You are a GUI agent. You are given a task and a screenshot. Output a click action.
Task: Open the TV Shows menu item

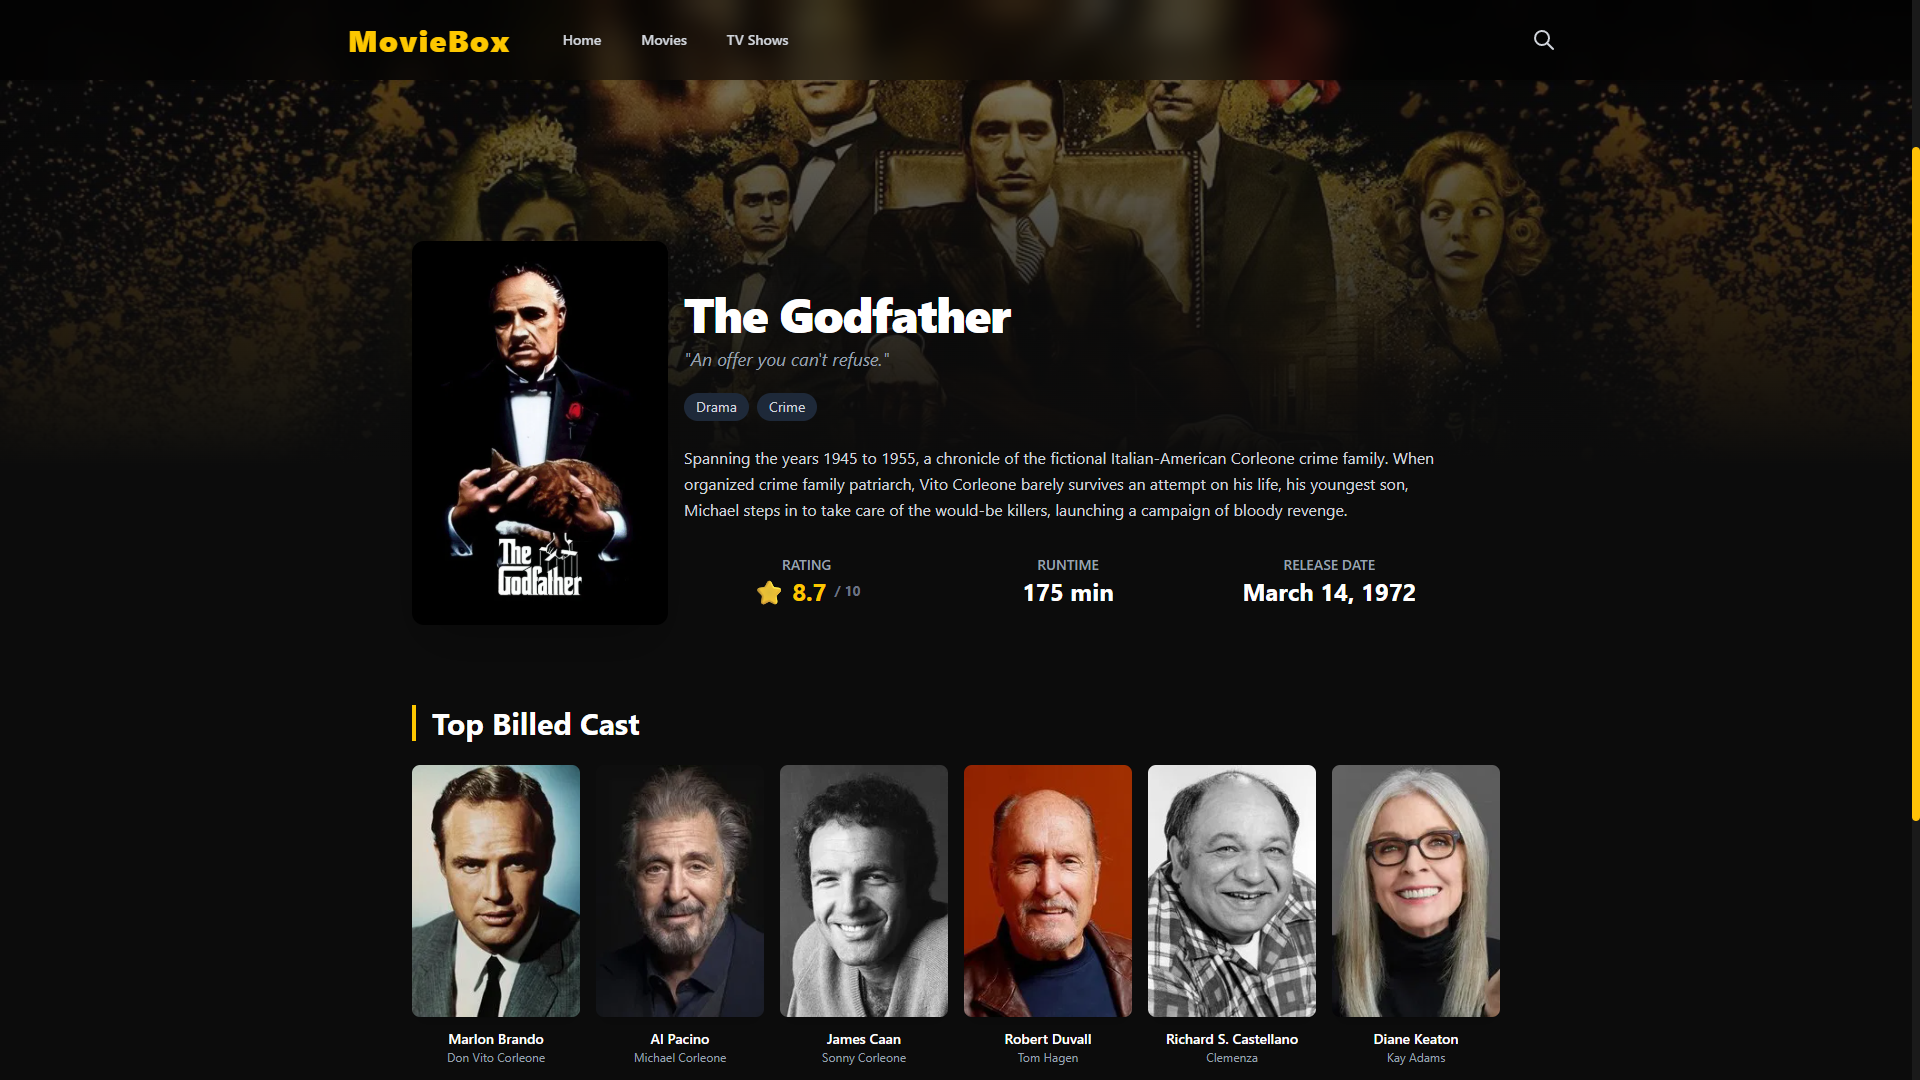[x=757, y=40]
